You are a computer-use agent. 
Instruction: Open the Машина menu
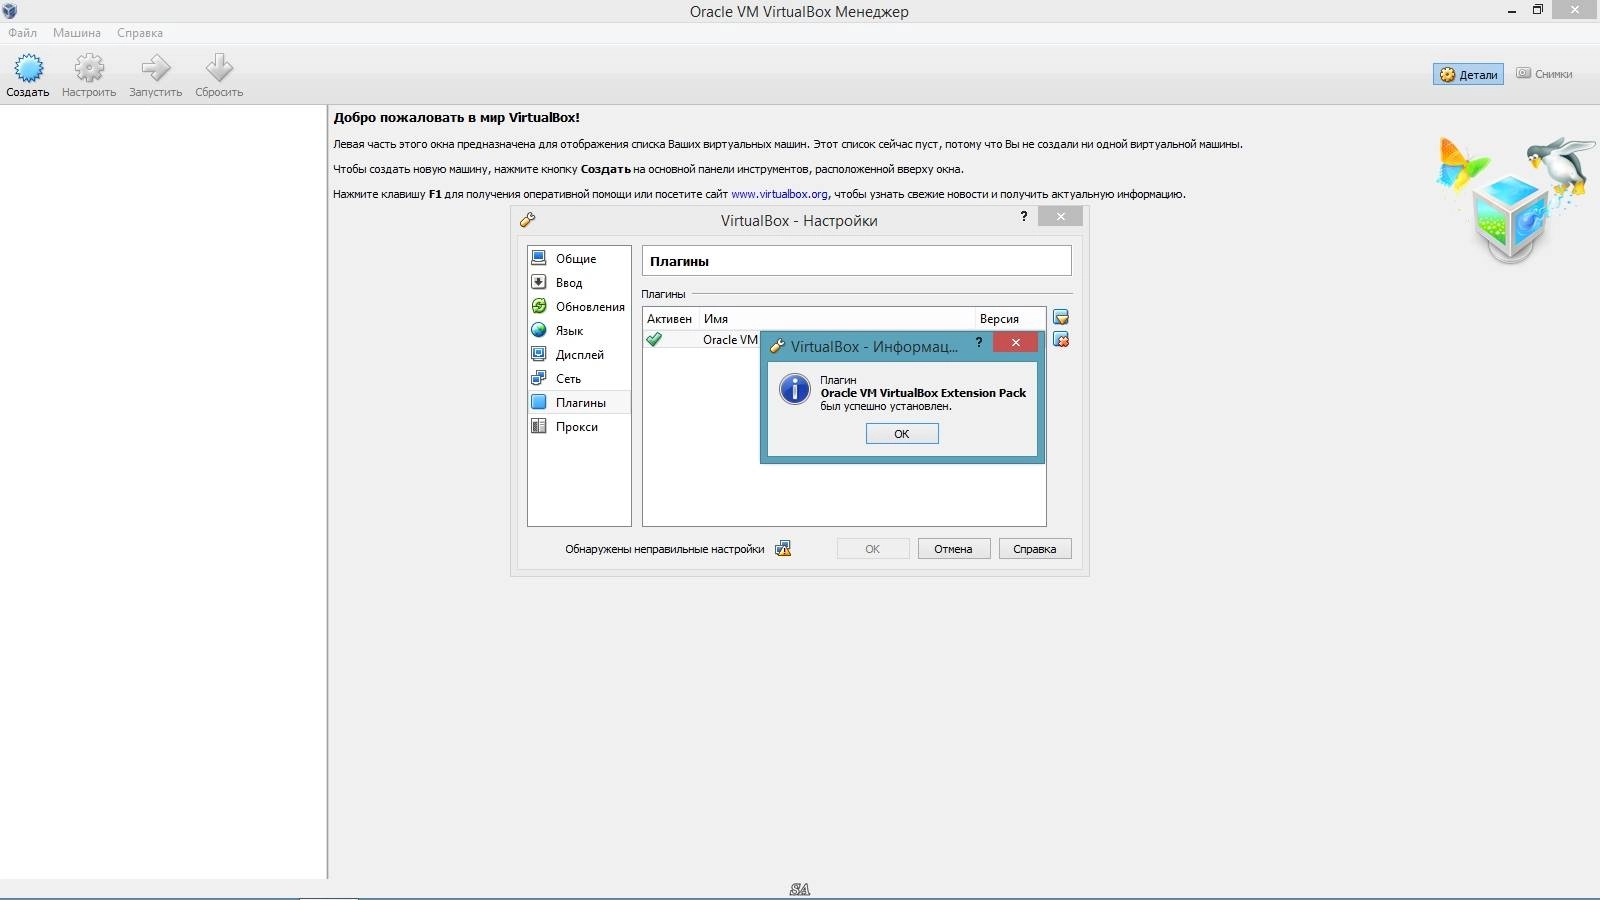77,33
